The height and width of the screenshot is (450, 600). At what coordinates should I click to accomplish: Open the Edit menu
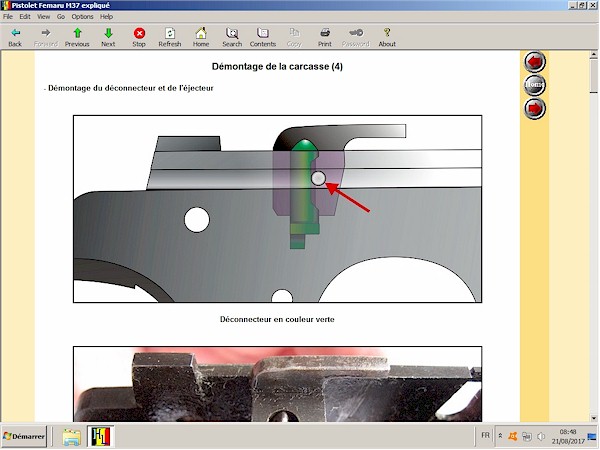[25, 16]
